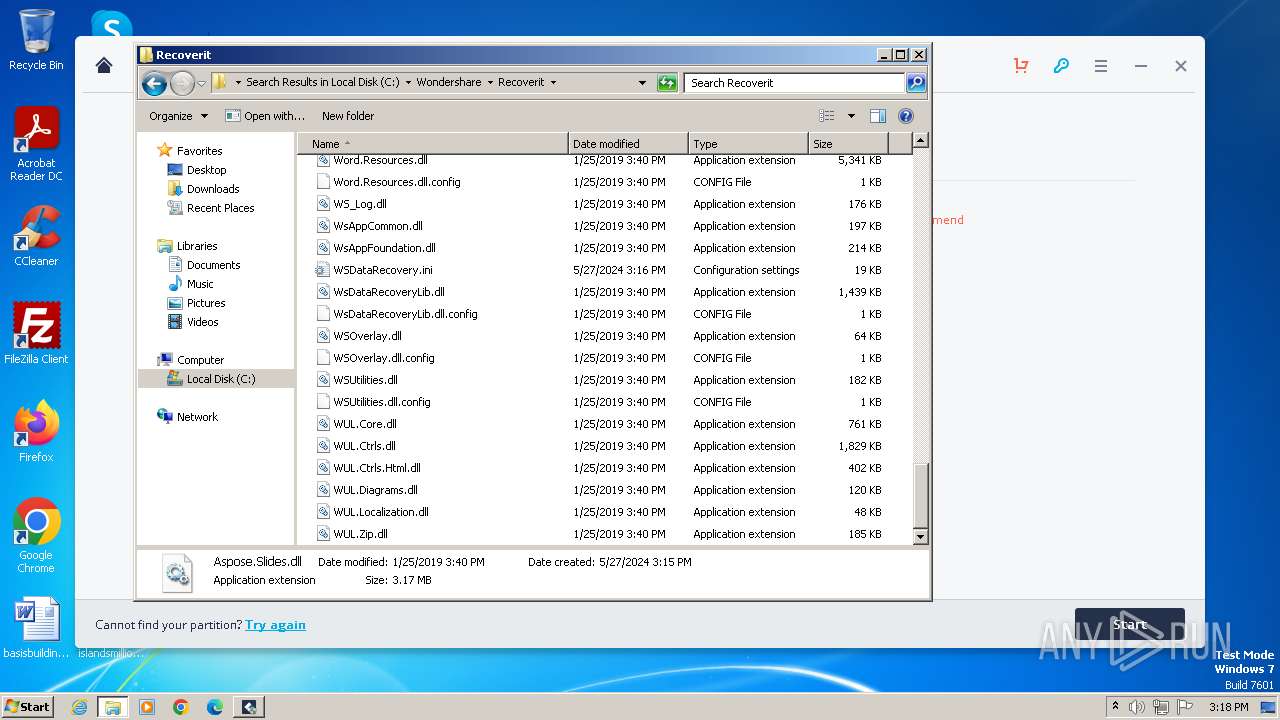Open recent pages dropdown arrow
1280x720 pixels.
(x=201, y=83)
